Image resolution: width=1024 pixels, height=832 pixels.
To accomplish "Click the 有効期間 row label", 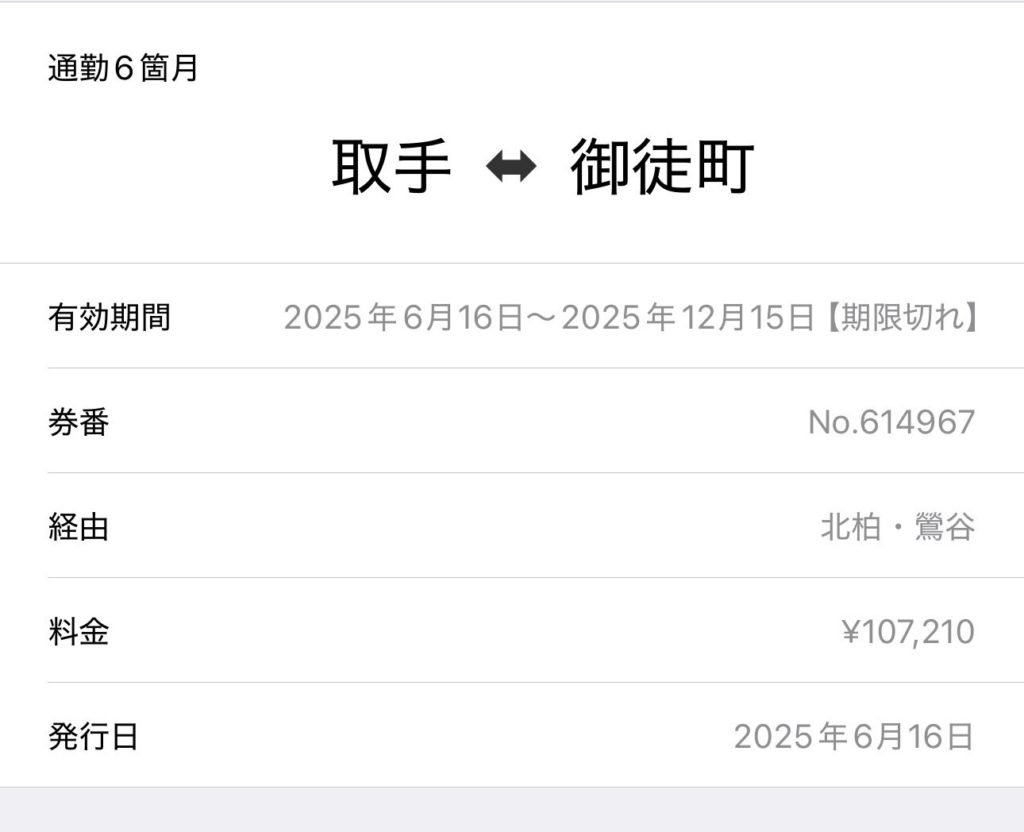I will [109, 318].
